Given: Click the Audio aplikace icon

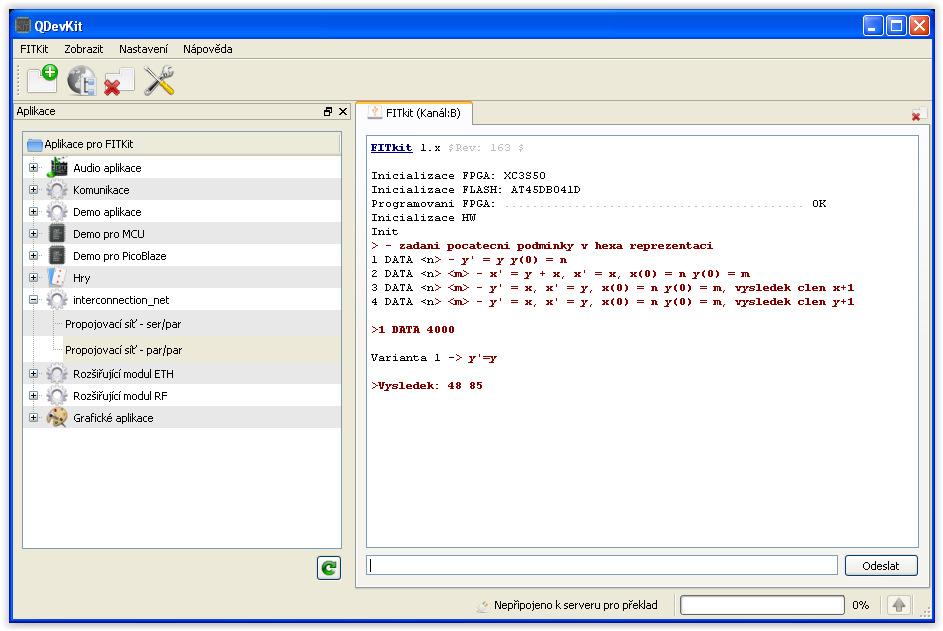Looking at the screenshot, I should (x=57, y=167).
